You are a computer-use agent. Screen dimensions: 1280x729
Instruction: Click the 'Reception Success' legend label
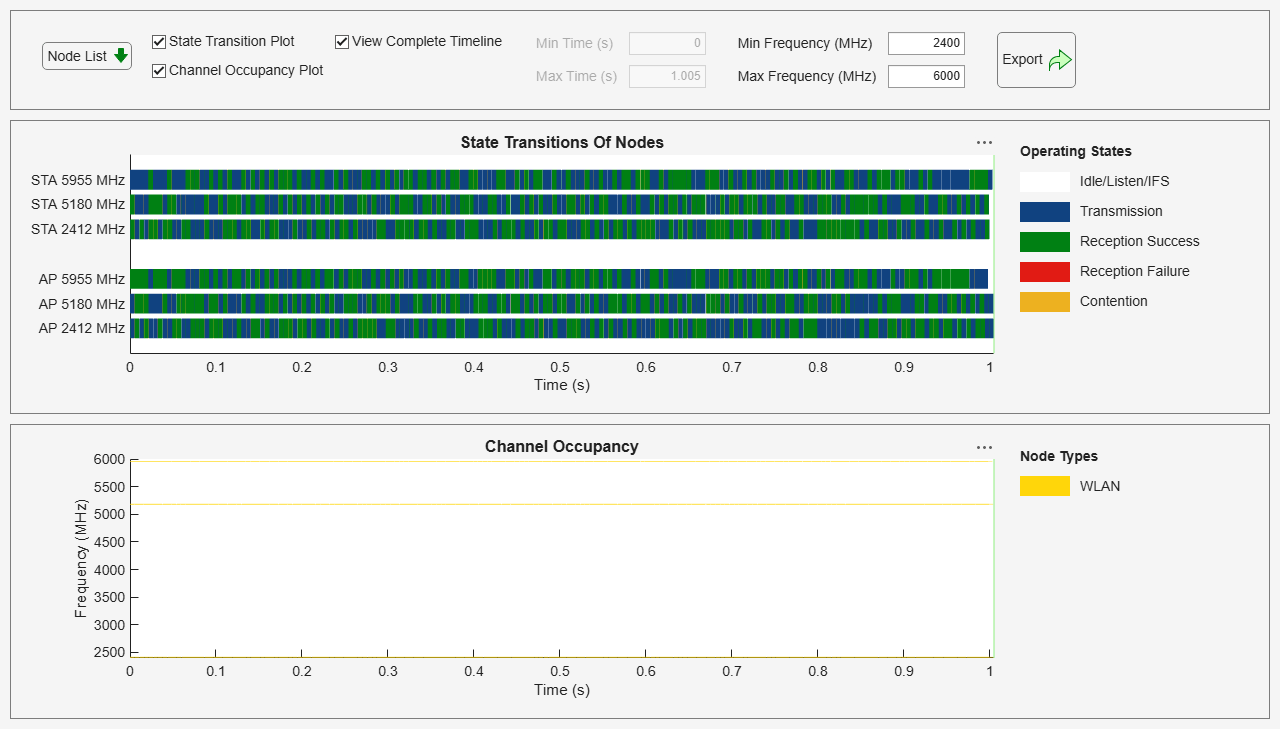(x=1140, y=242)
